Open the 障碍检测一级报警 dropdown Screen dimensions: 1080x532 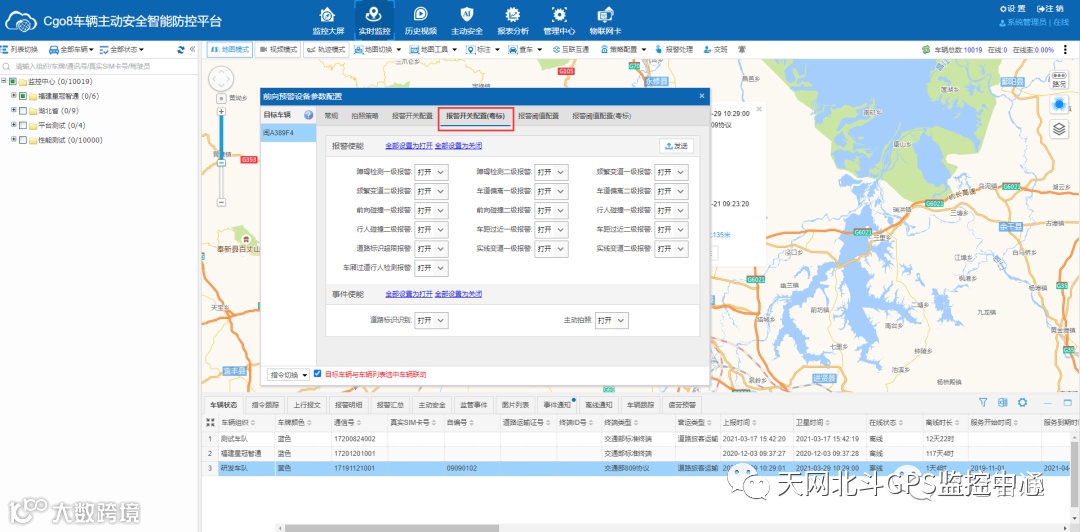432,172
